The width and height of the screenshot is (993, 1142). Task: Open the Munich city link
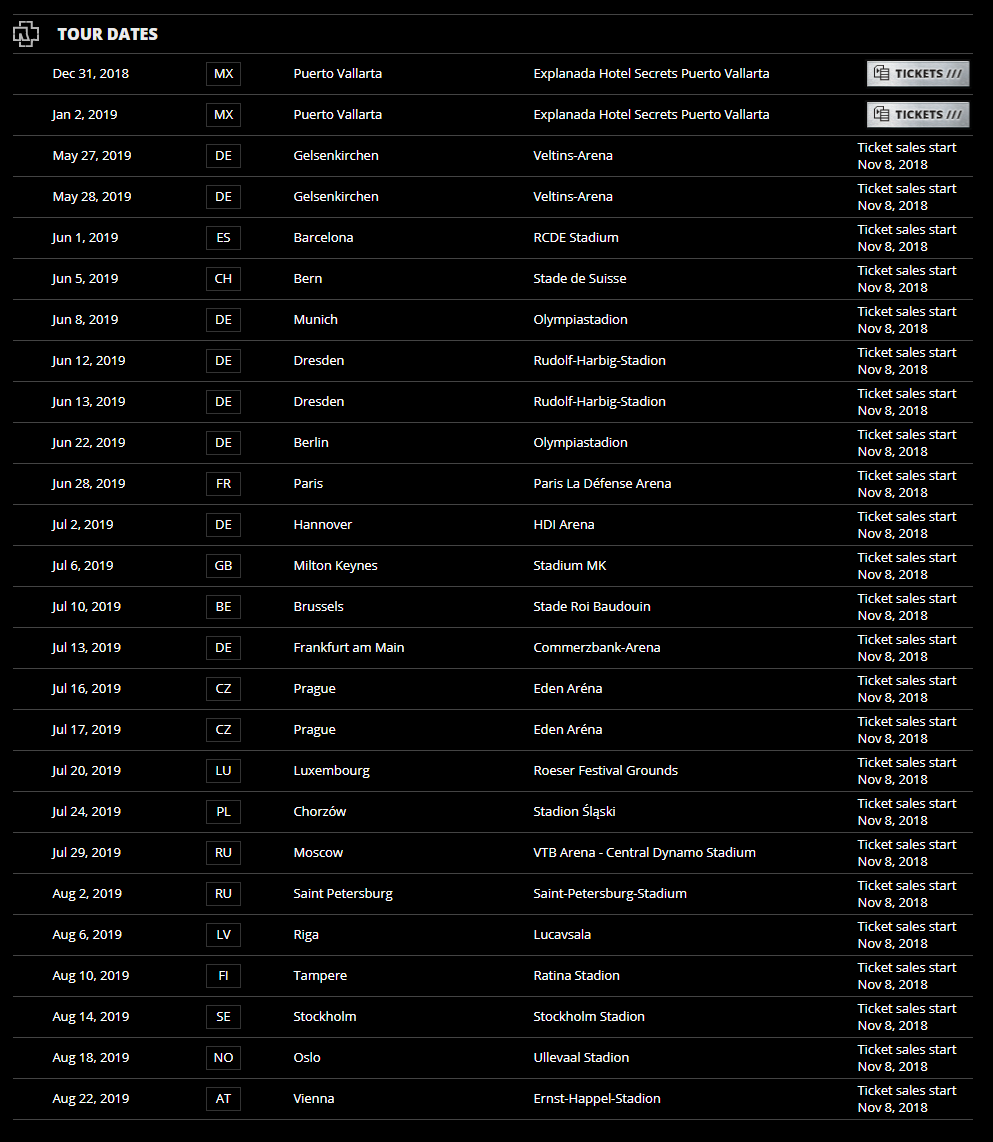pyautogui.click(x=315, y=320)
